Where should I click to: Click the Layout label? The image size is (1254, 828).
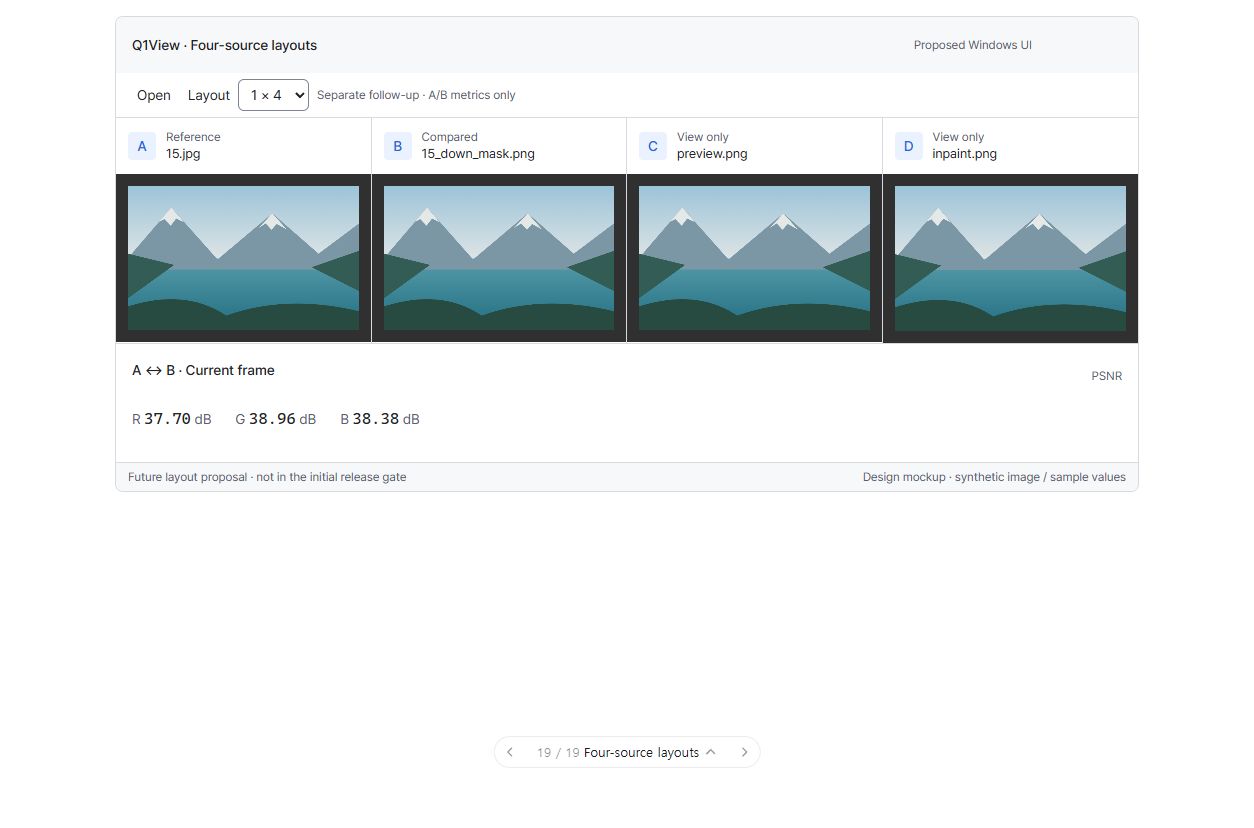209,95
